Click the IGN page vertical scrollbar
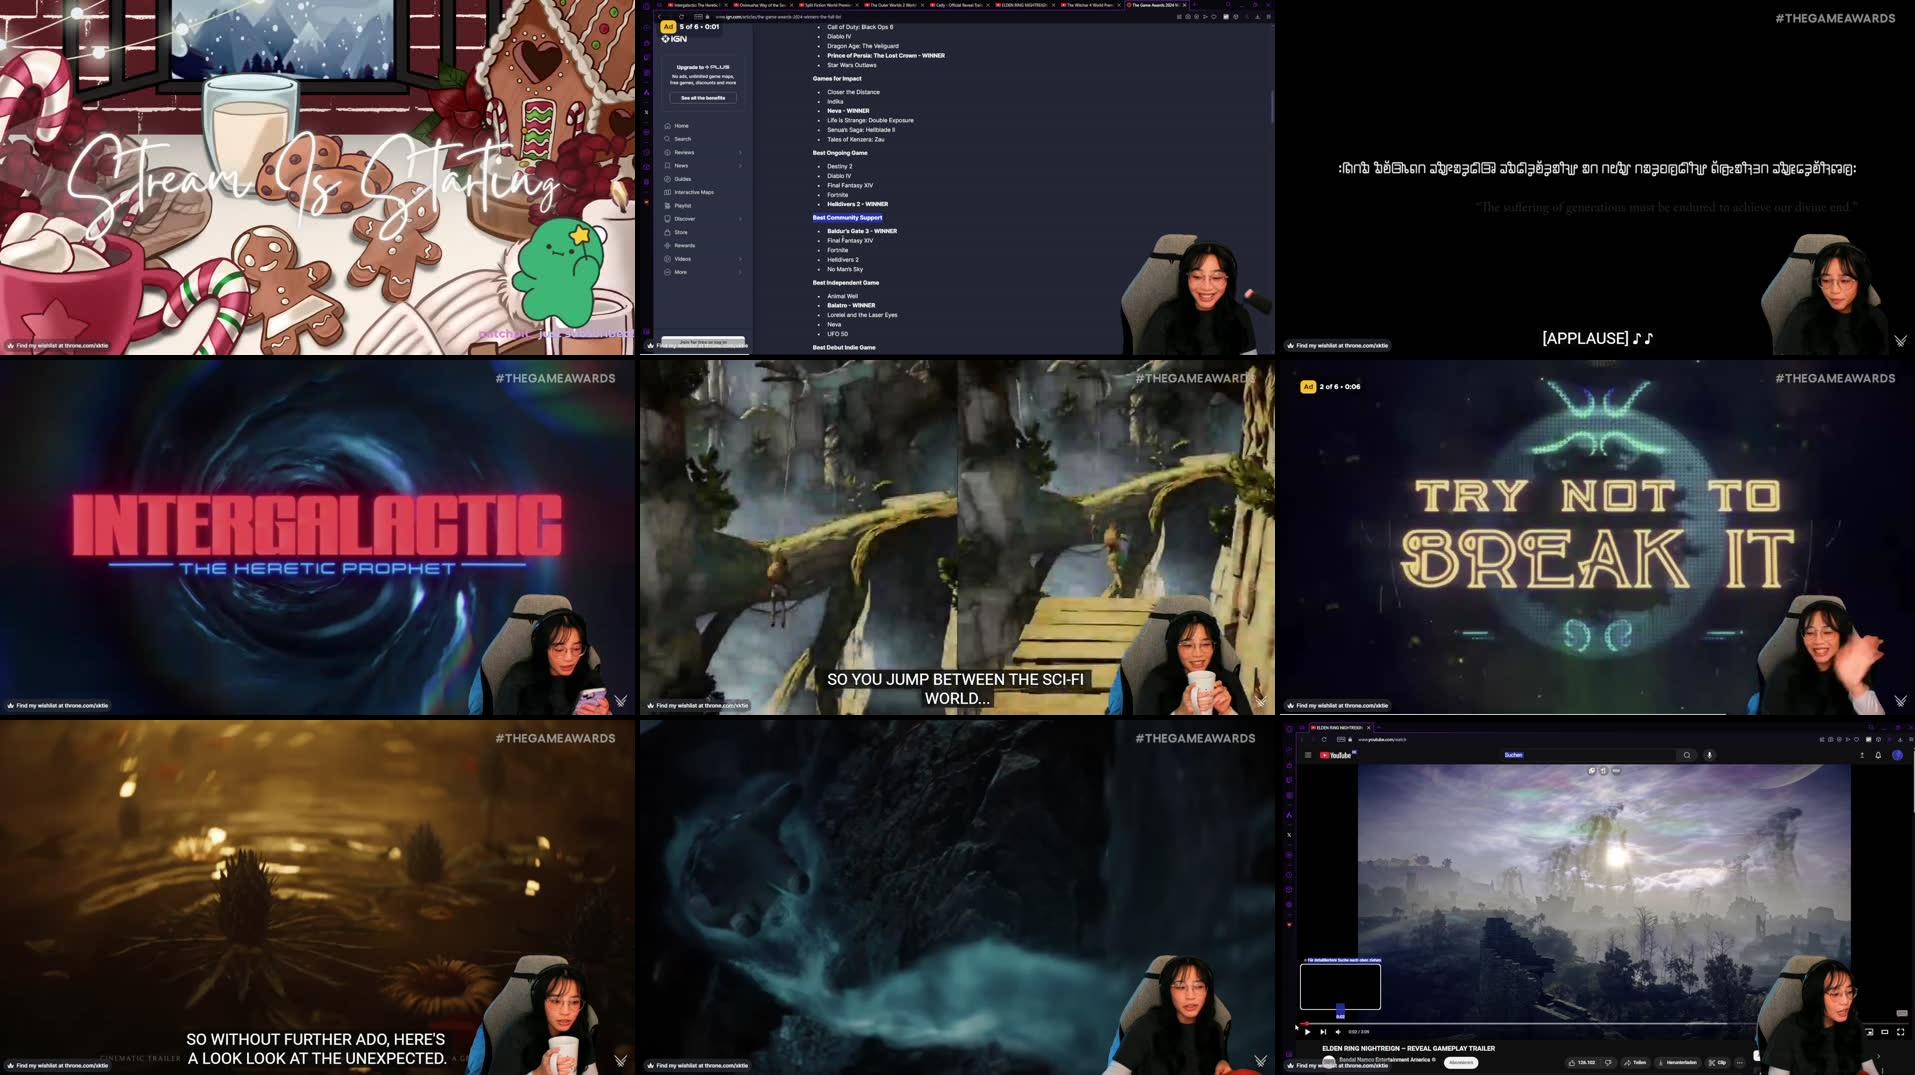The image size is (1915, 1075). tap(1272, 108)
